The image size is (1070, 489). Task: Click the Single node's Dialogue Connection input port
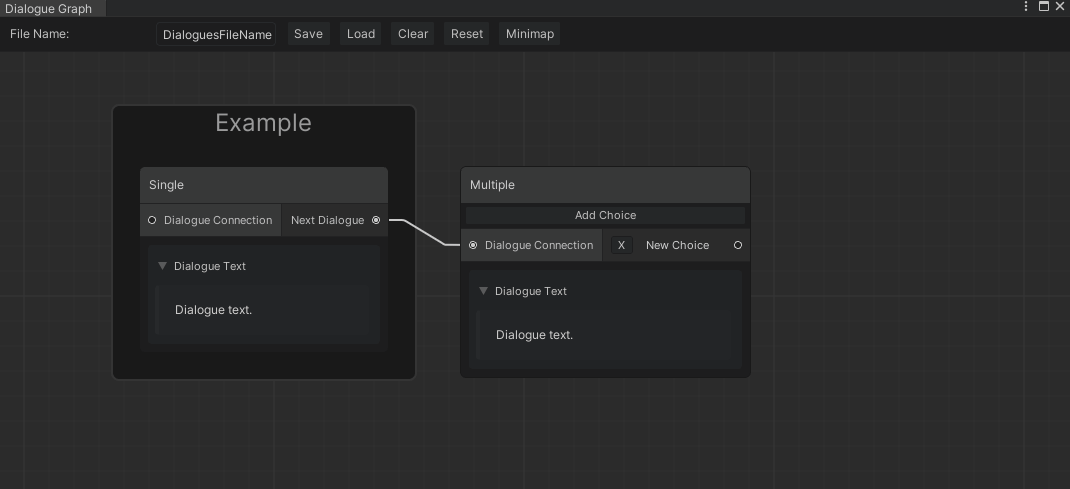(x=152, y=220)
